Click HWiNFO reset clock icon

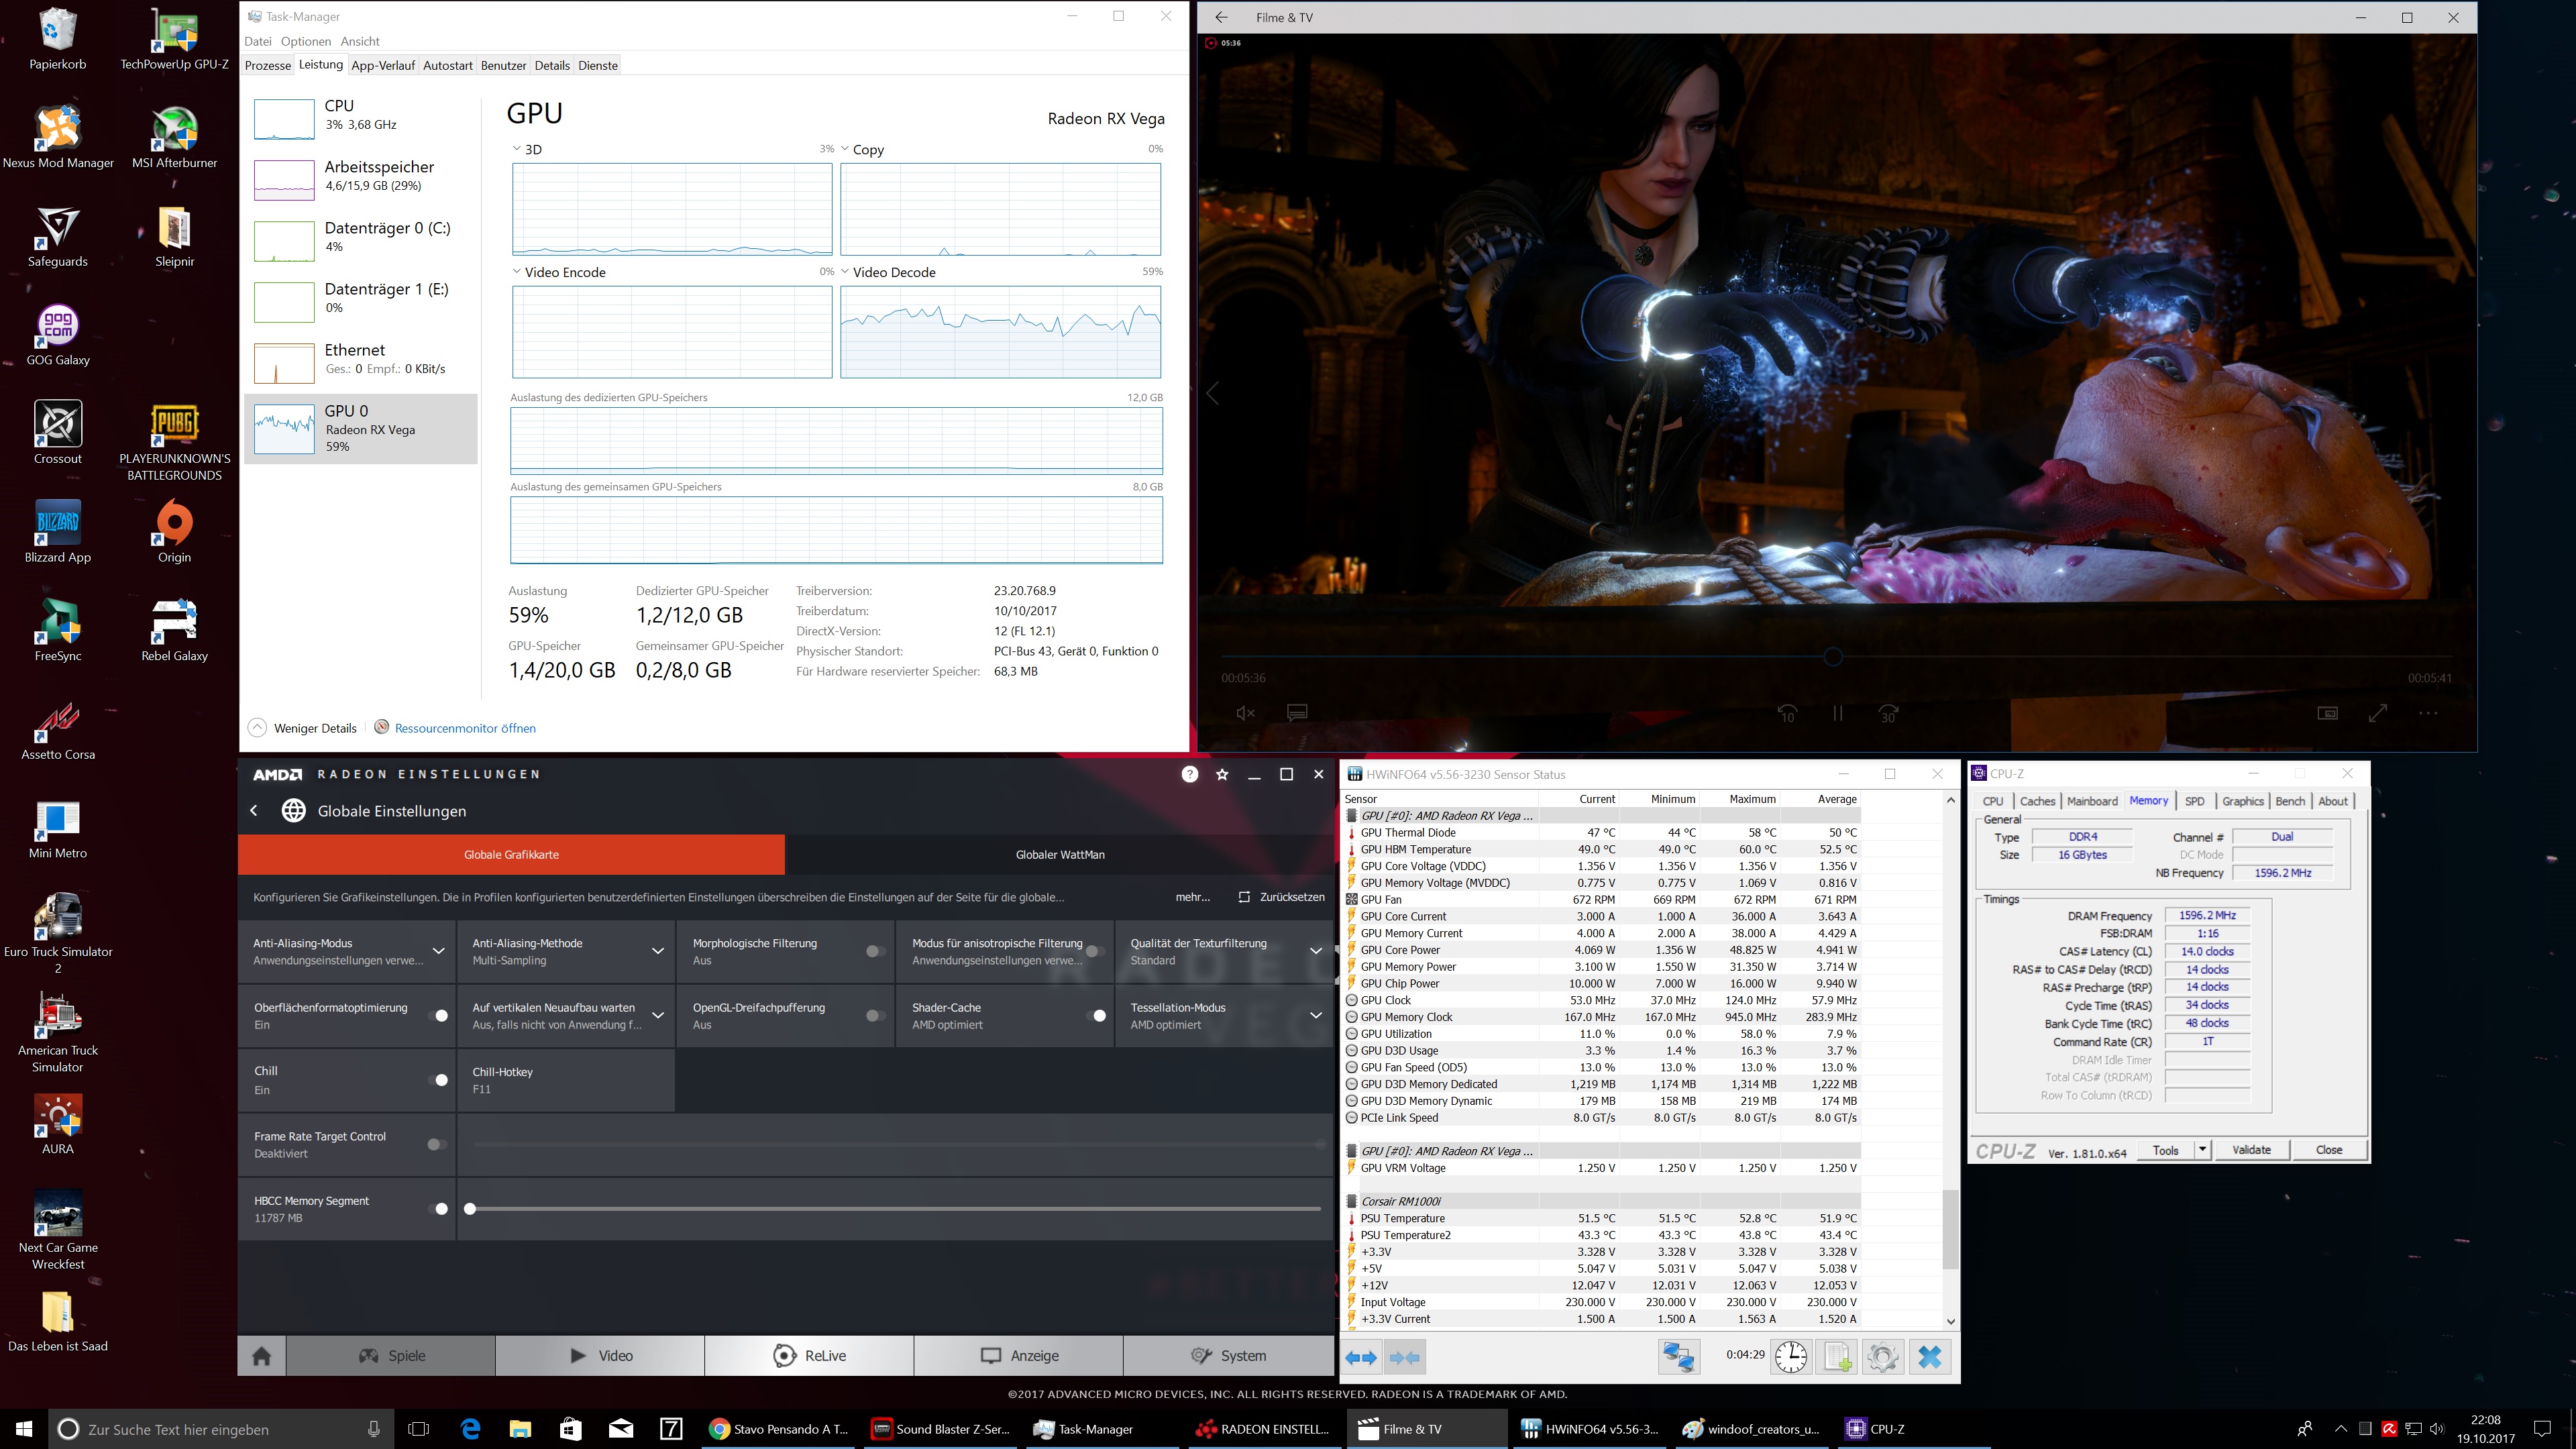tap(1790, 1356)
